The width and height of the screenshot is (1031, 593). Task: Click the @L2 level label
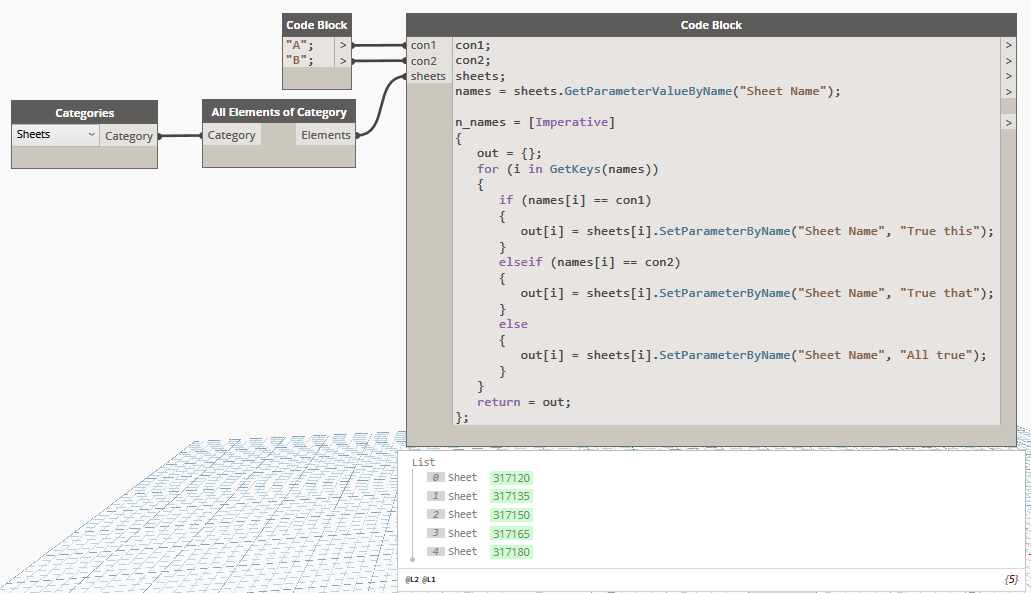point(412,579)
